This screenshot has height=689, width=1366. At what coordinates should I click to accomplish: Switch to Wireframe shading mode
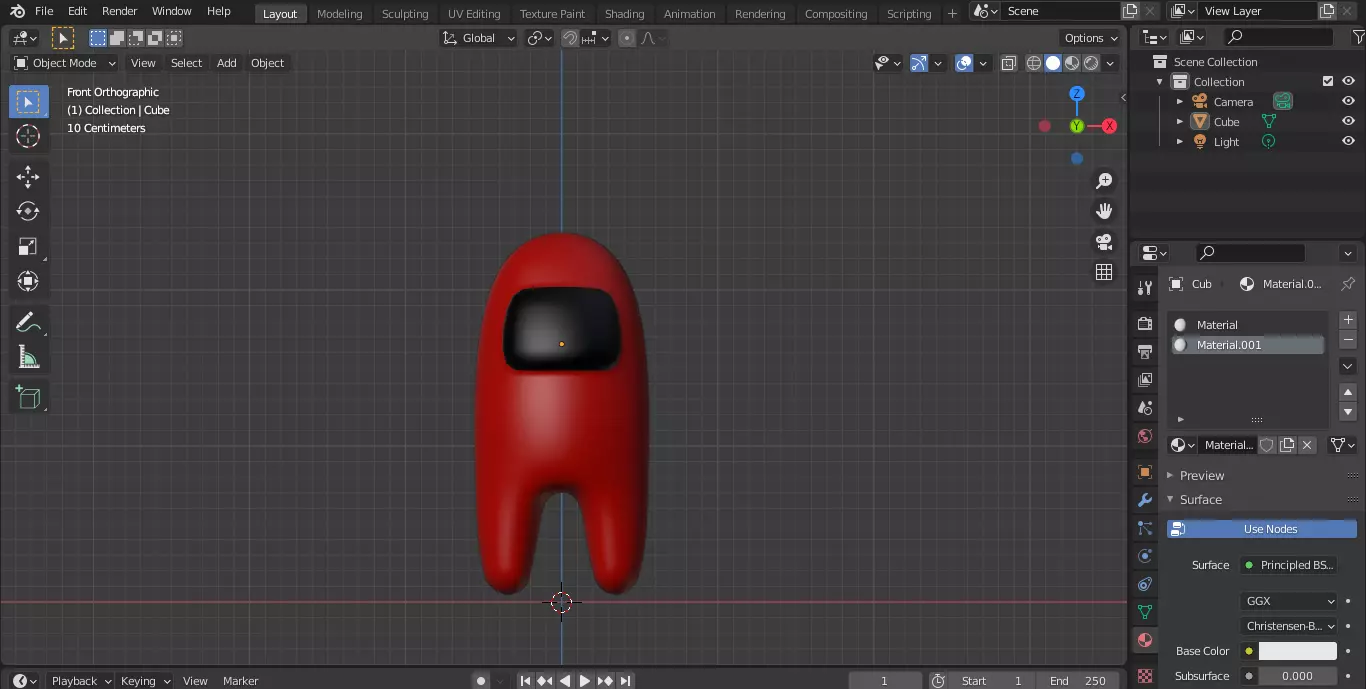(x=1034, y=63)
